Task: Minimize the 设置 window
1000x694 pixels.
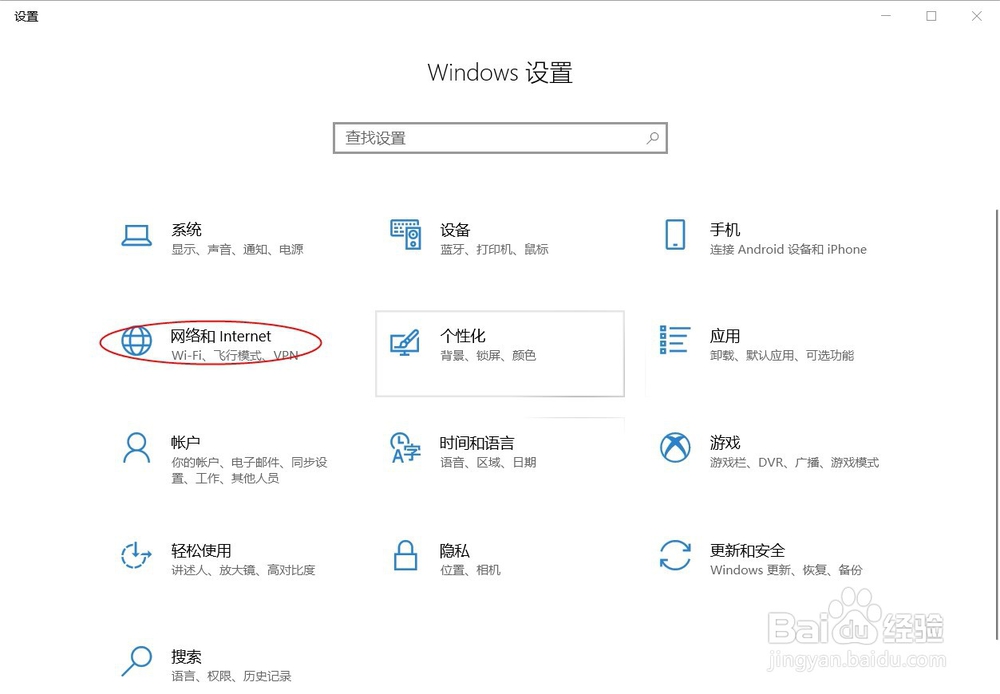Action: 885,16
